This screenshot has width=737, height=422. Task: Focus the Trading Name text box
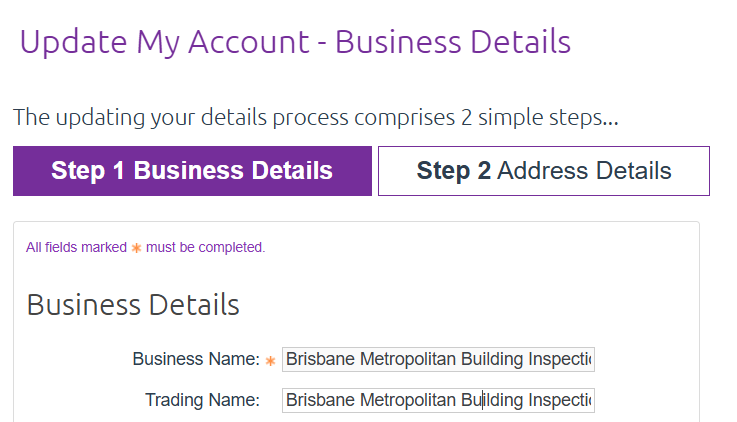pos(438,400)
